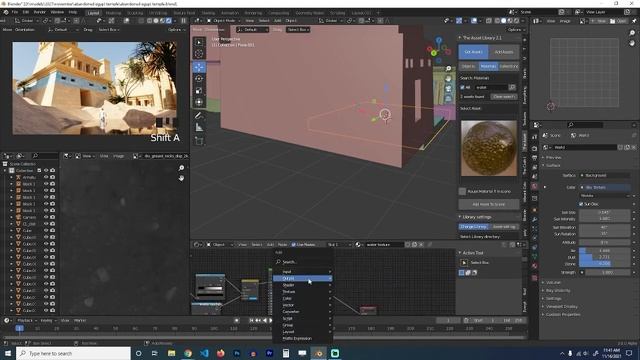Adjust the Air density slider
640x360 pixels.
pyautogui.click(x=605, y=251)
